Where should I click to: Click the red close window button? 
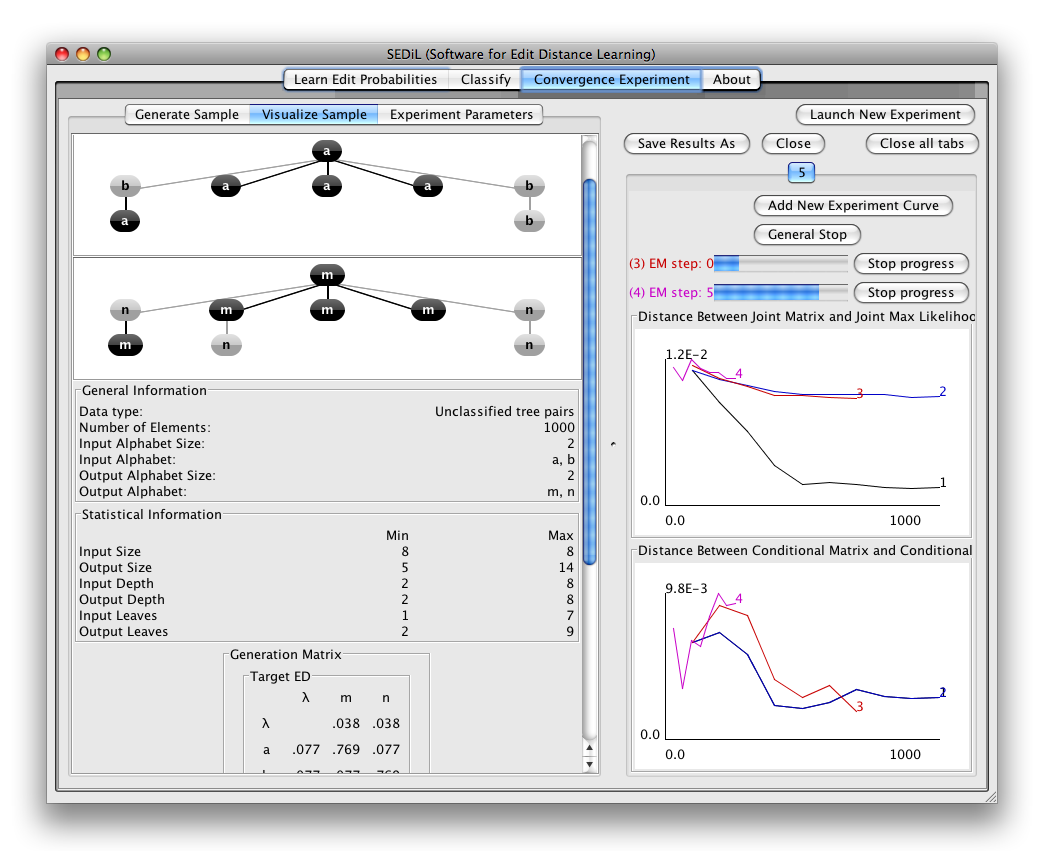click(x=62, y=54)
